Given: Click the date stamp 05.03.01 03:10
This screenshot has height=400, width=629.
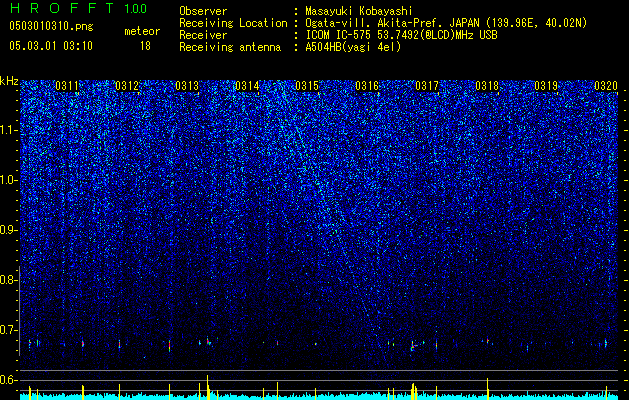Looking at the screenshot, I should tap(51, 46).
